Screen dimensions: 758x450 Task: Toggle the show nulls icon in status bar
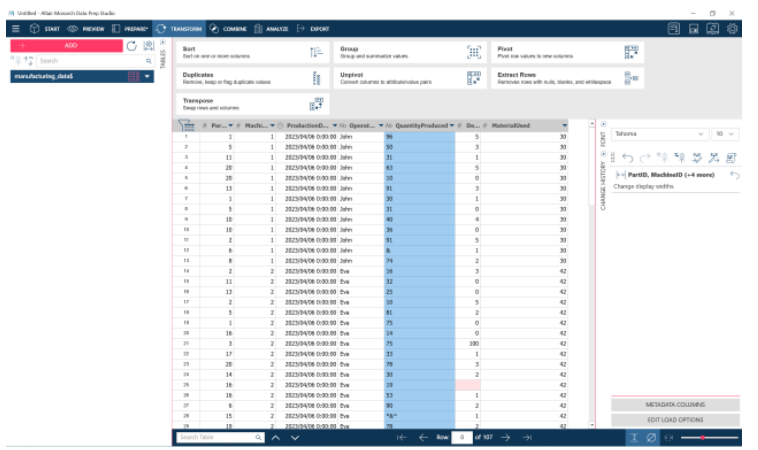click(651, 437)
